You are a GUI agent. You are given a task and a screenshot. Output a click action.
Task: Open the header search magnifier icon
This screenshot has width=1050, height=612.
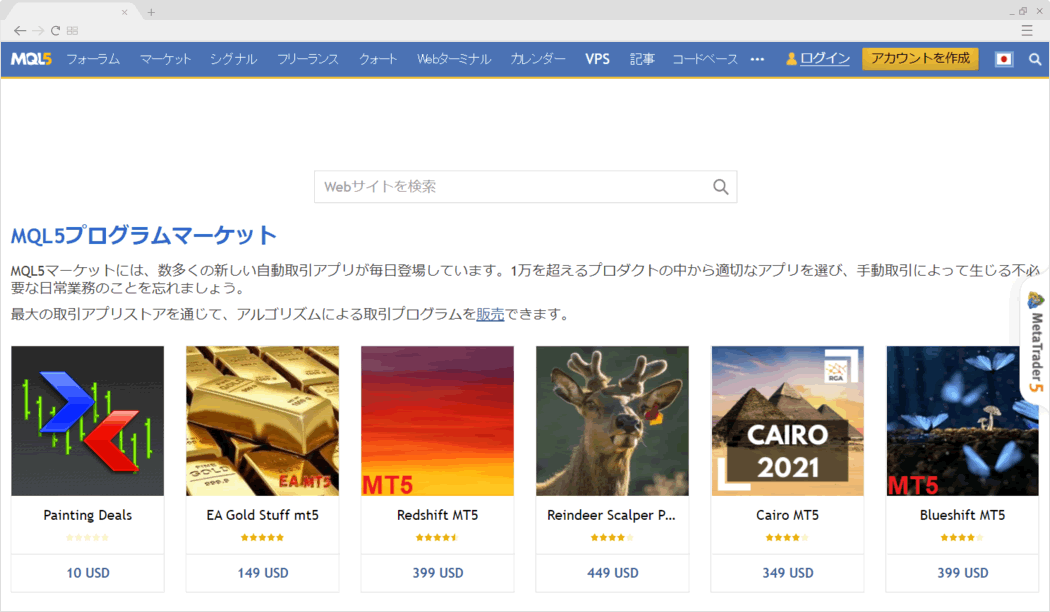click(1035, 60)
